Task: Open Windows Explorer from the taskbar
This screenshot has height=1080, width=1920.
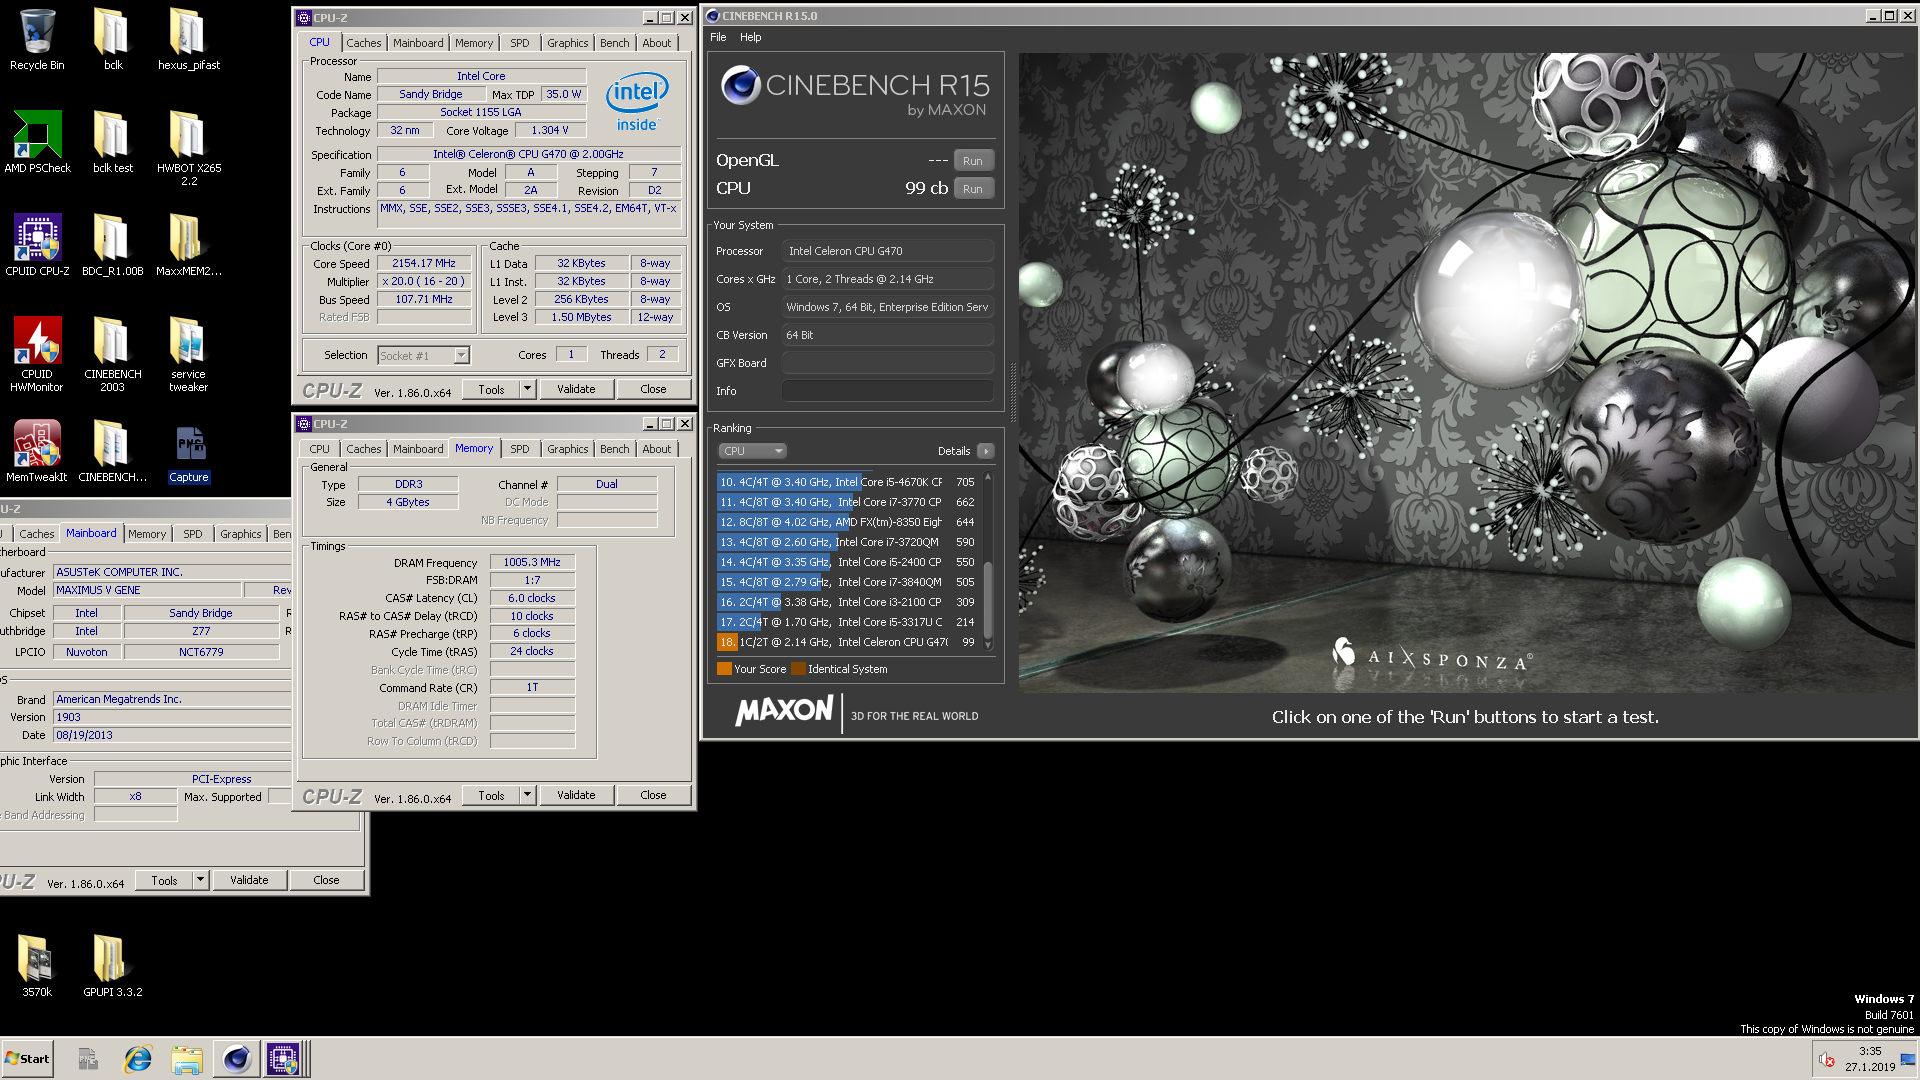Action: 187,1059
